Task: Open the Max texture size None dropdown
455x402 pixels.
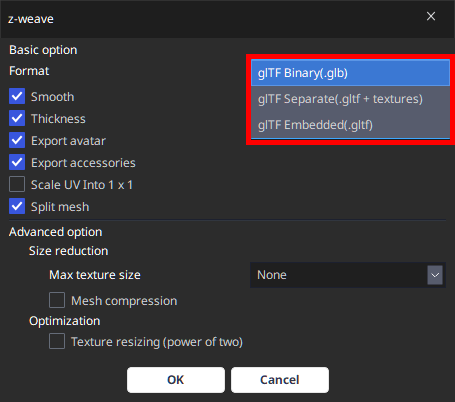Action: 348,275
